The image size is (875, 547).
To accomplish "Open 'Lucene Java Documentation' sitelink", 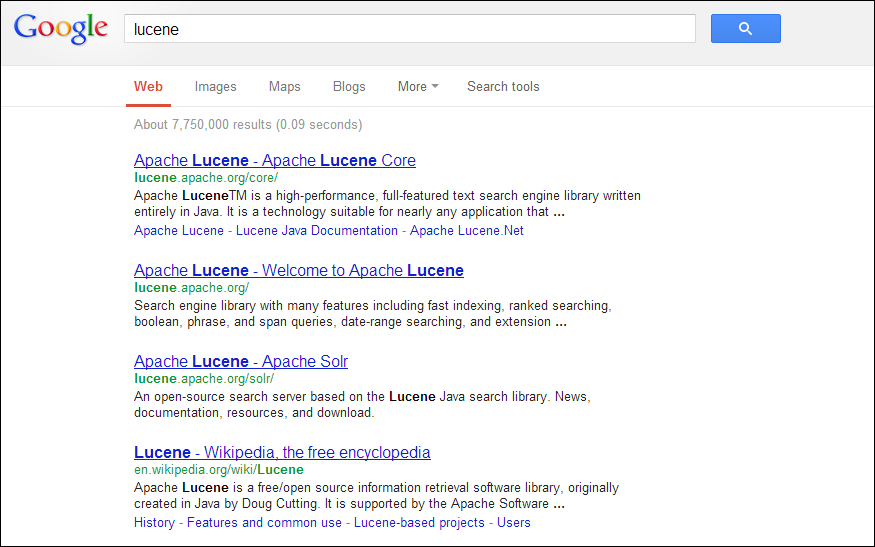I will click(x=316, y=231).
